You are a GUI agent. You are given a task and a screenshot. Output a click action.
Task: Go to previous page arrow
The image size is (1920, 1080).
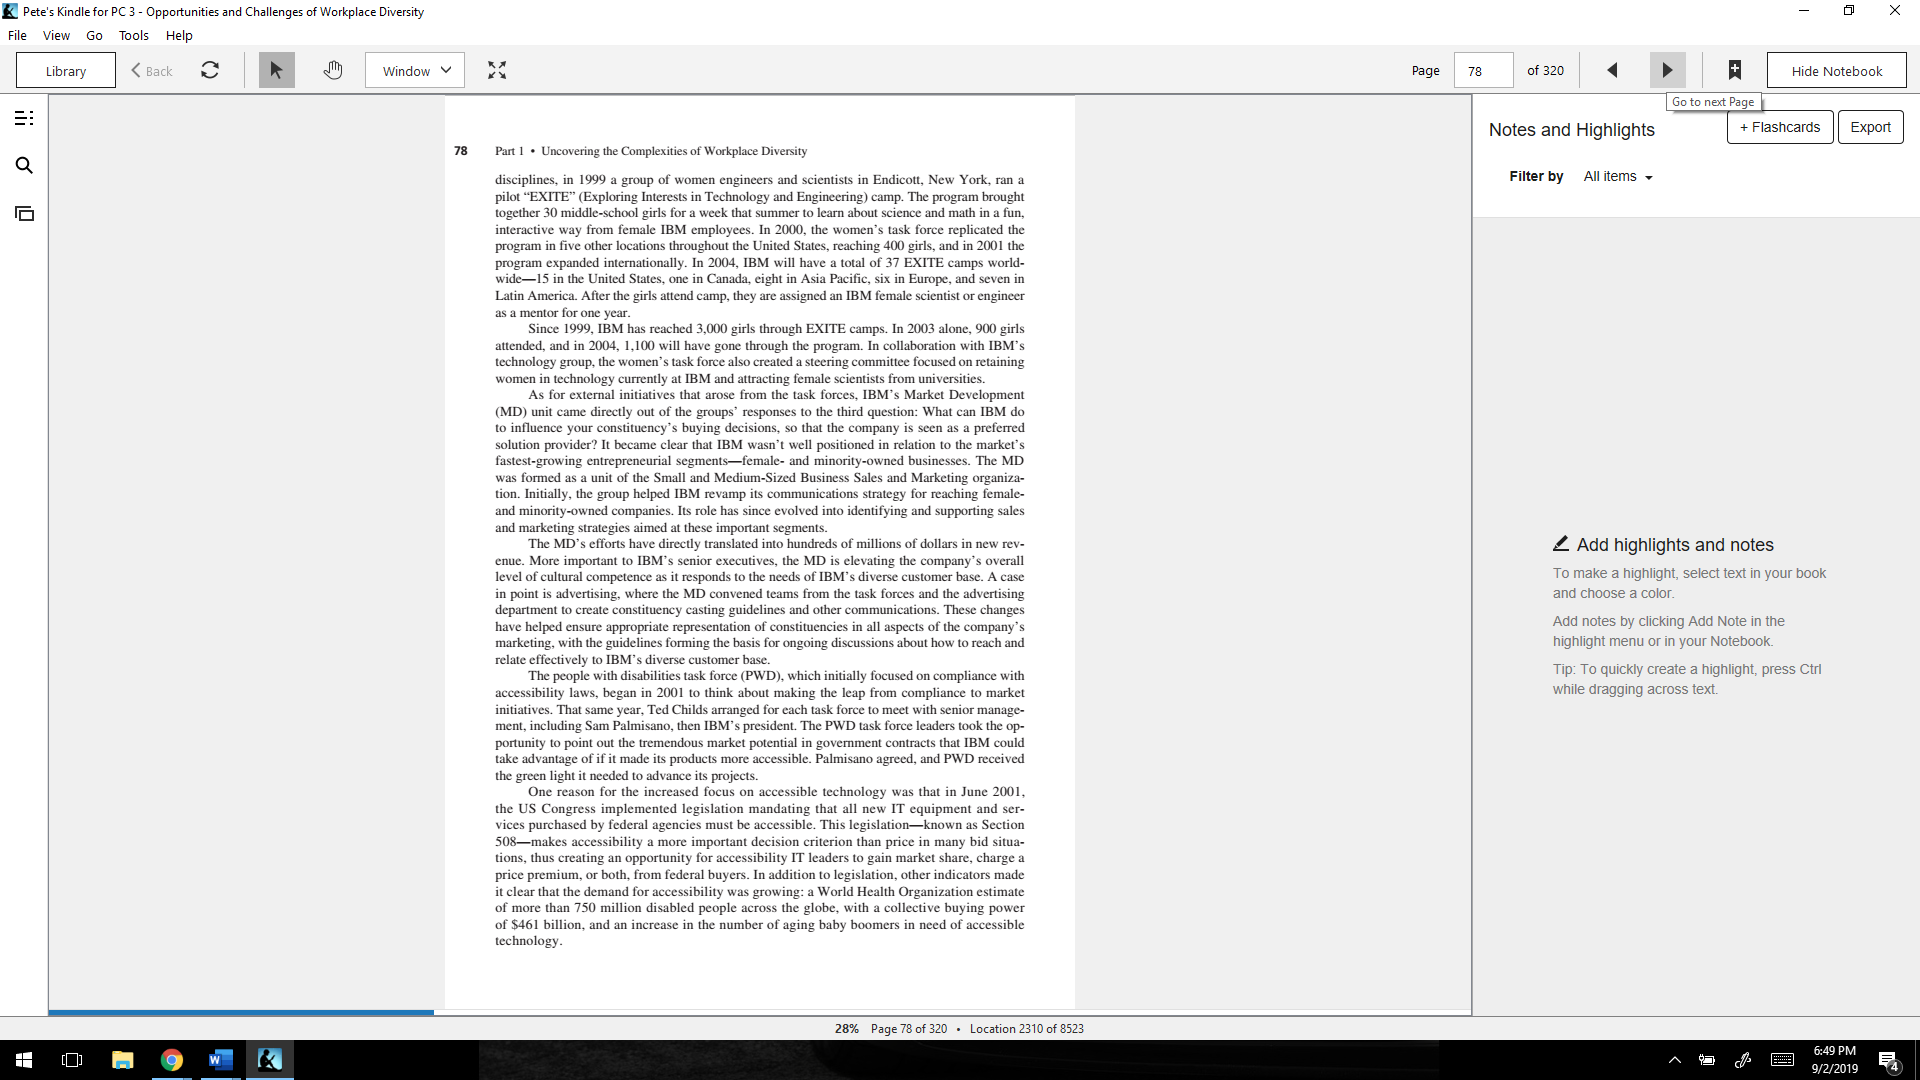click(x=1612, y=71)
